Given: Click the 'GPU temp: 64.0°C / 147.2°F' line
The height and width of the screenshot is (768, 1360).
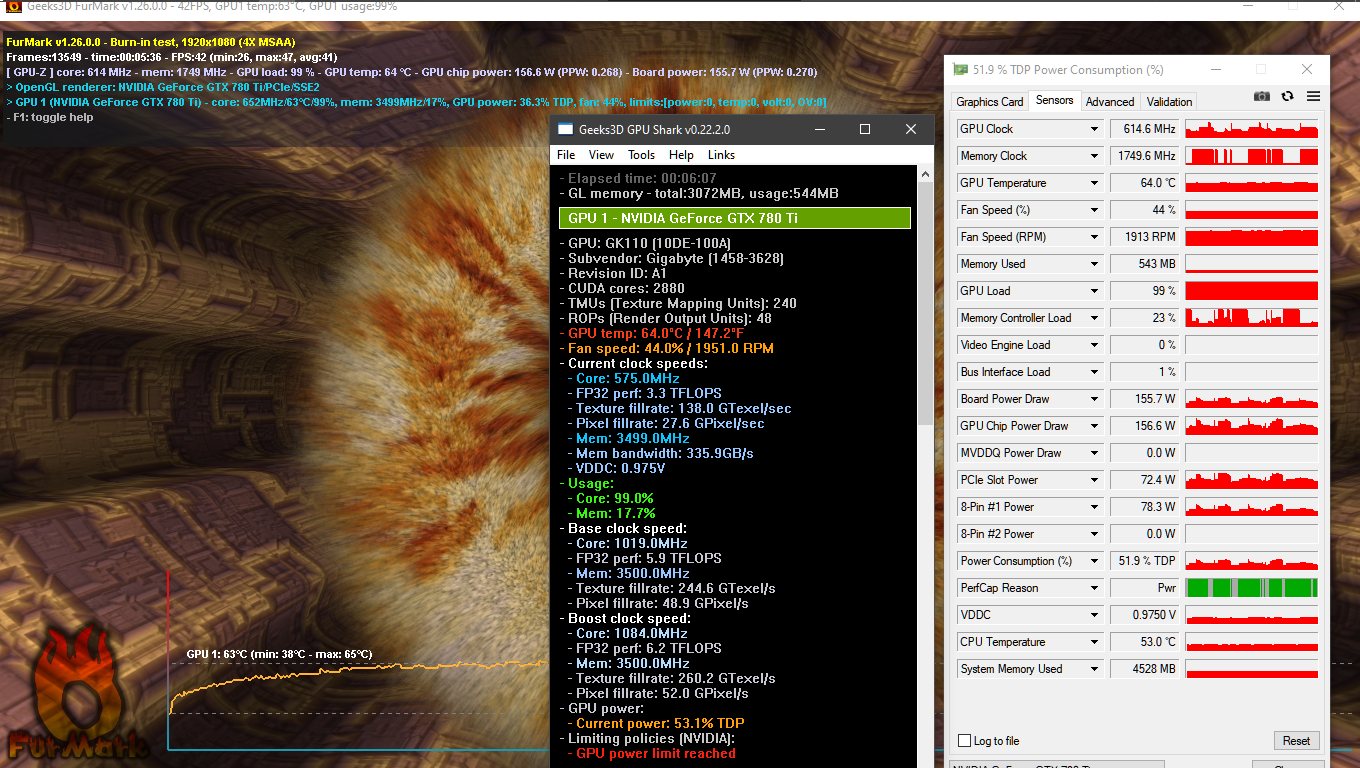Looking at the screenshot, I should click(x=656, y=334).
